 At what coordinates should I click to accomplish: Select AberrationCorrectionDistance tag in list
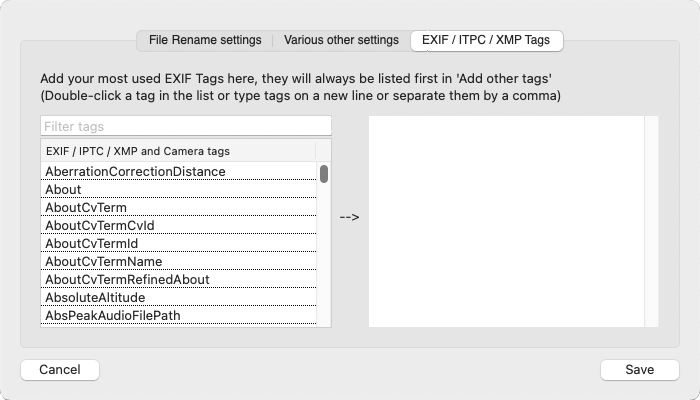click(135, 171)
